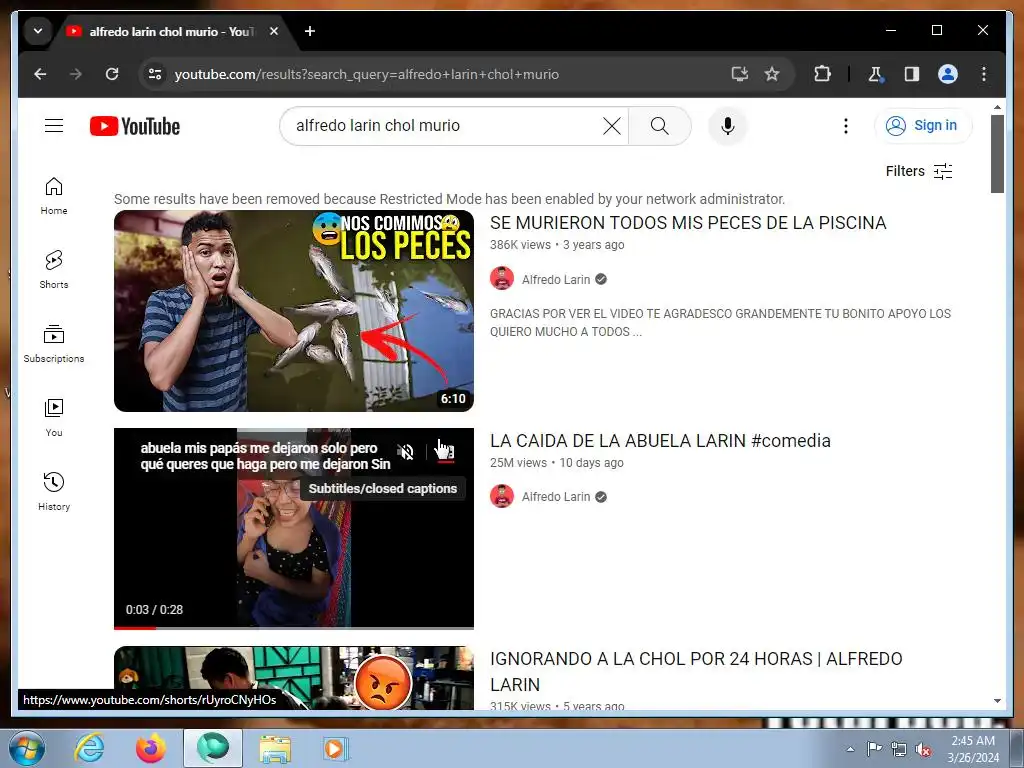Launch Internet Explorer from taskbar

(x=89, y=748)
